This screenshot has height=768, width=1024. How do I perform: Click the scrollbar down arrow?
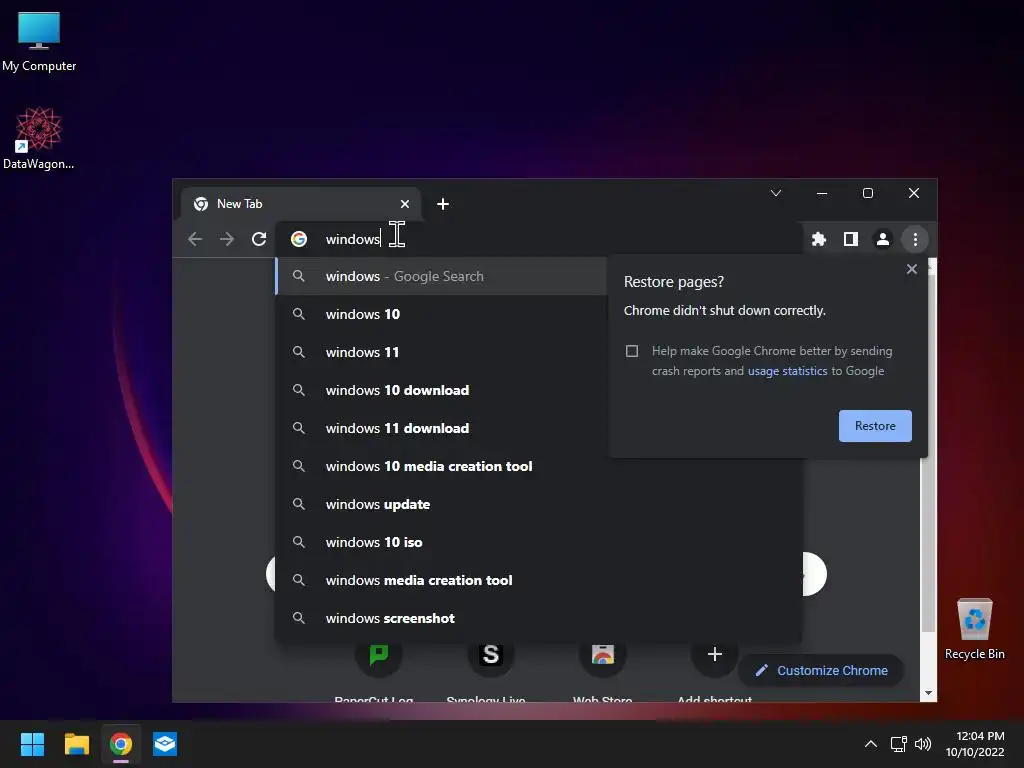928,694
